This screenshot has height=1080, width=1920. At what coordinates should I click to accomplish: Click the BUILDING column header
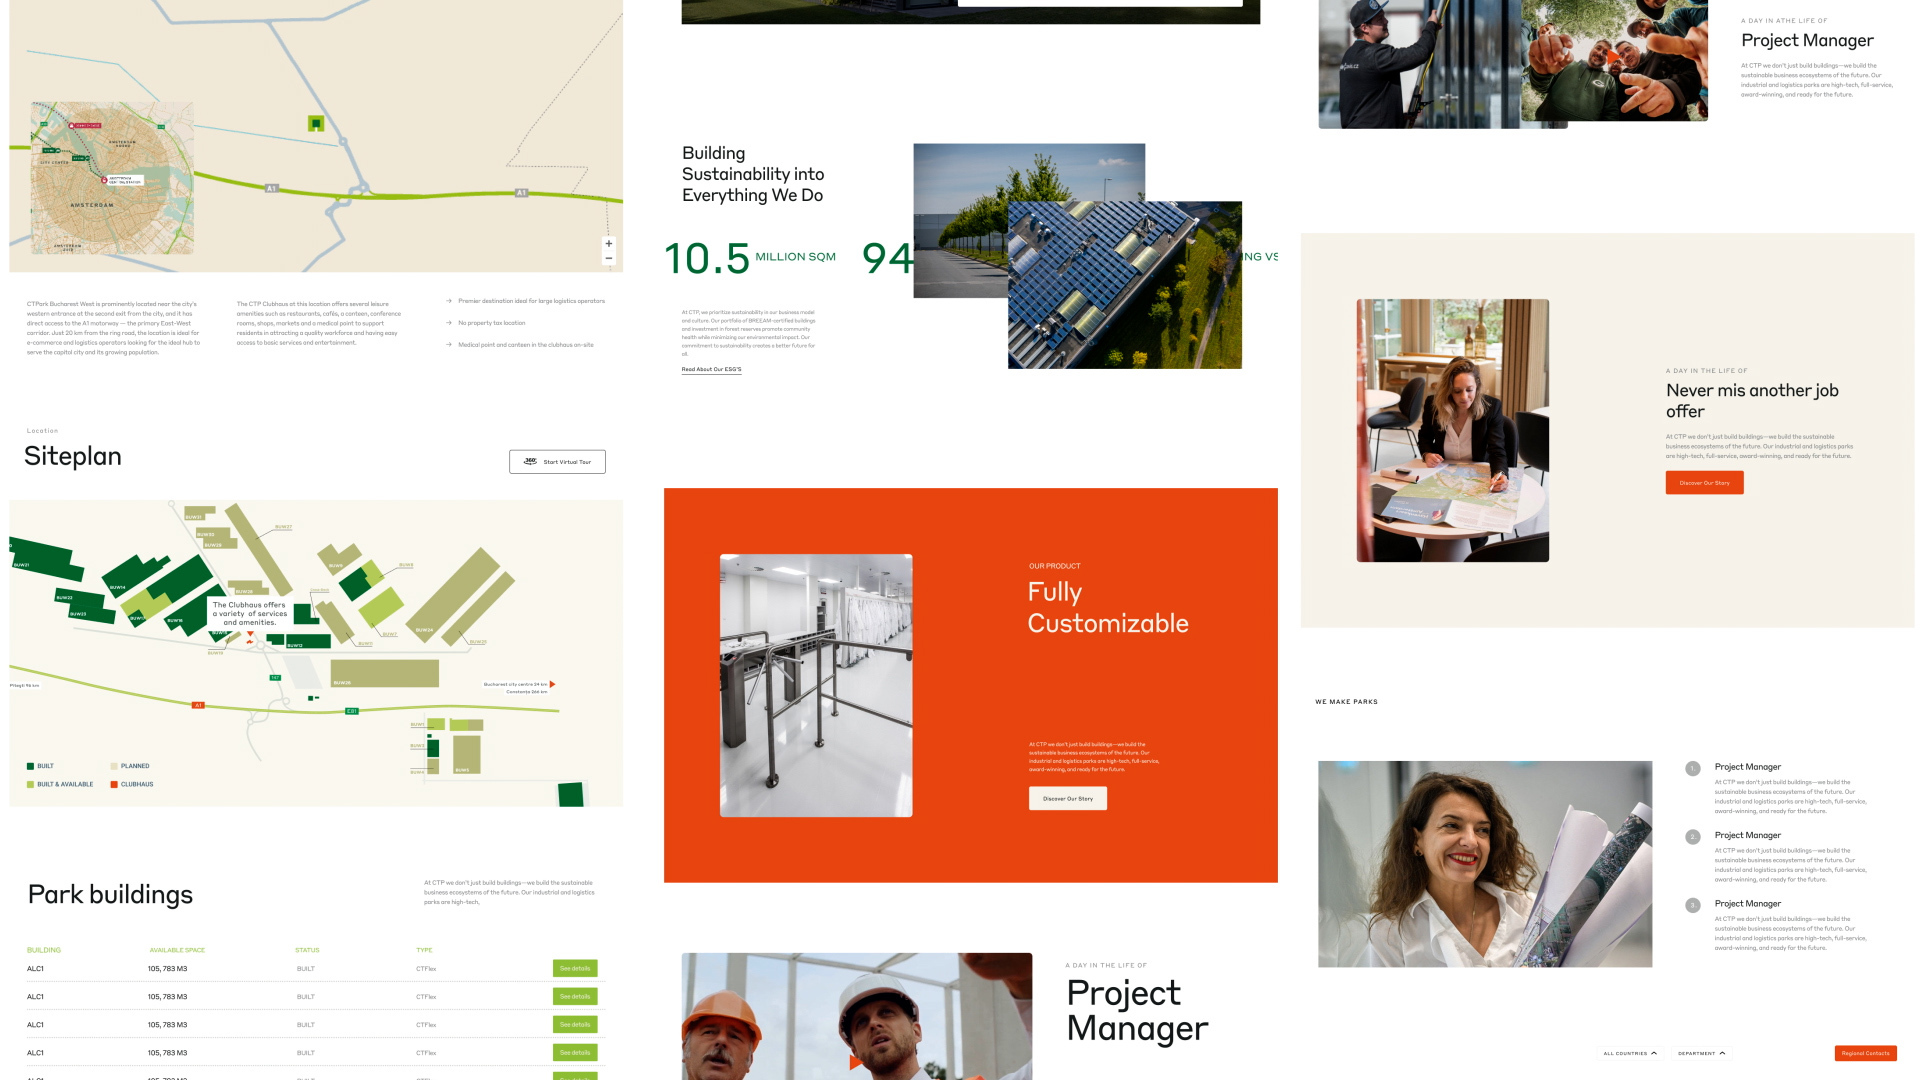point(44,950)
